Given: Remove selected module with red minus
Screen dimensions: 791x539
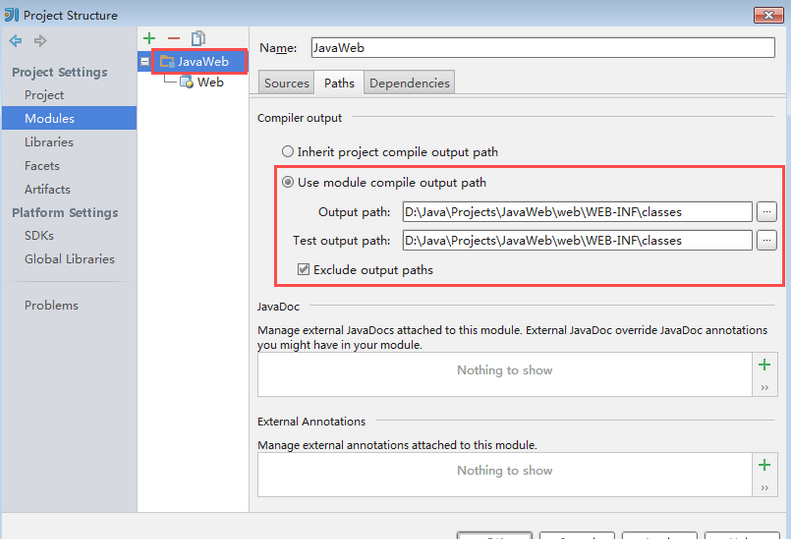Looking at the screenshot, I should pyautogui.click(x=174, y=38).
